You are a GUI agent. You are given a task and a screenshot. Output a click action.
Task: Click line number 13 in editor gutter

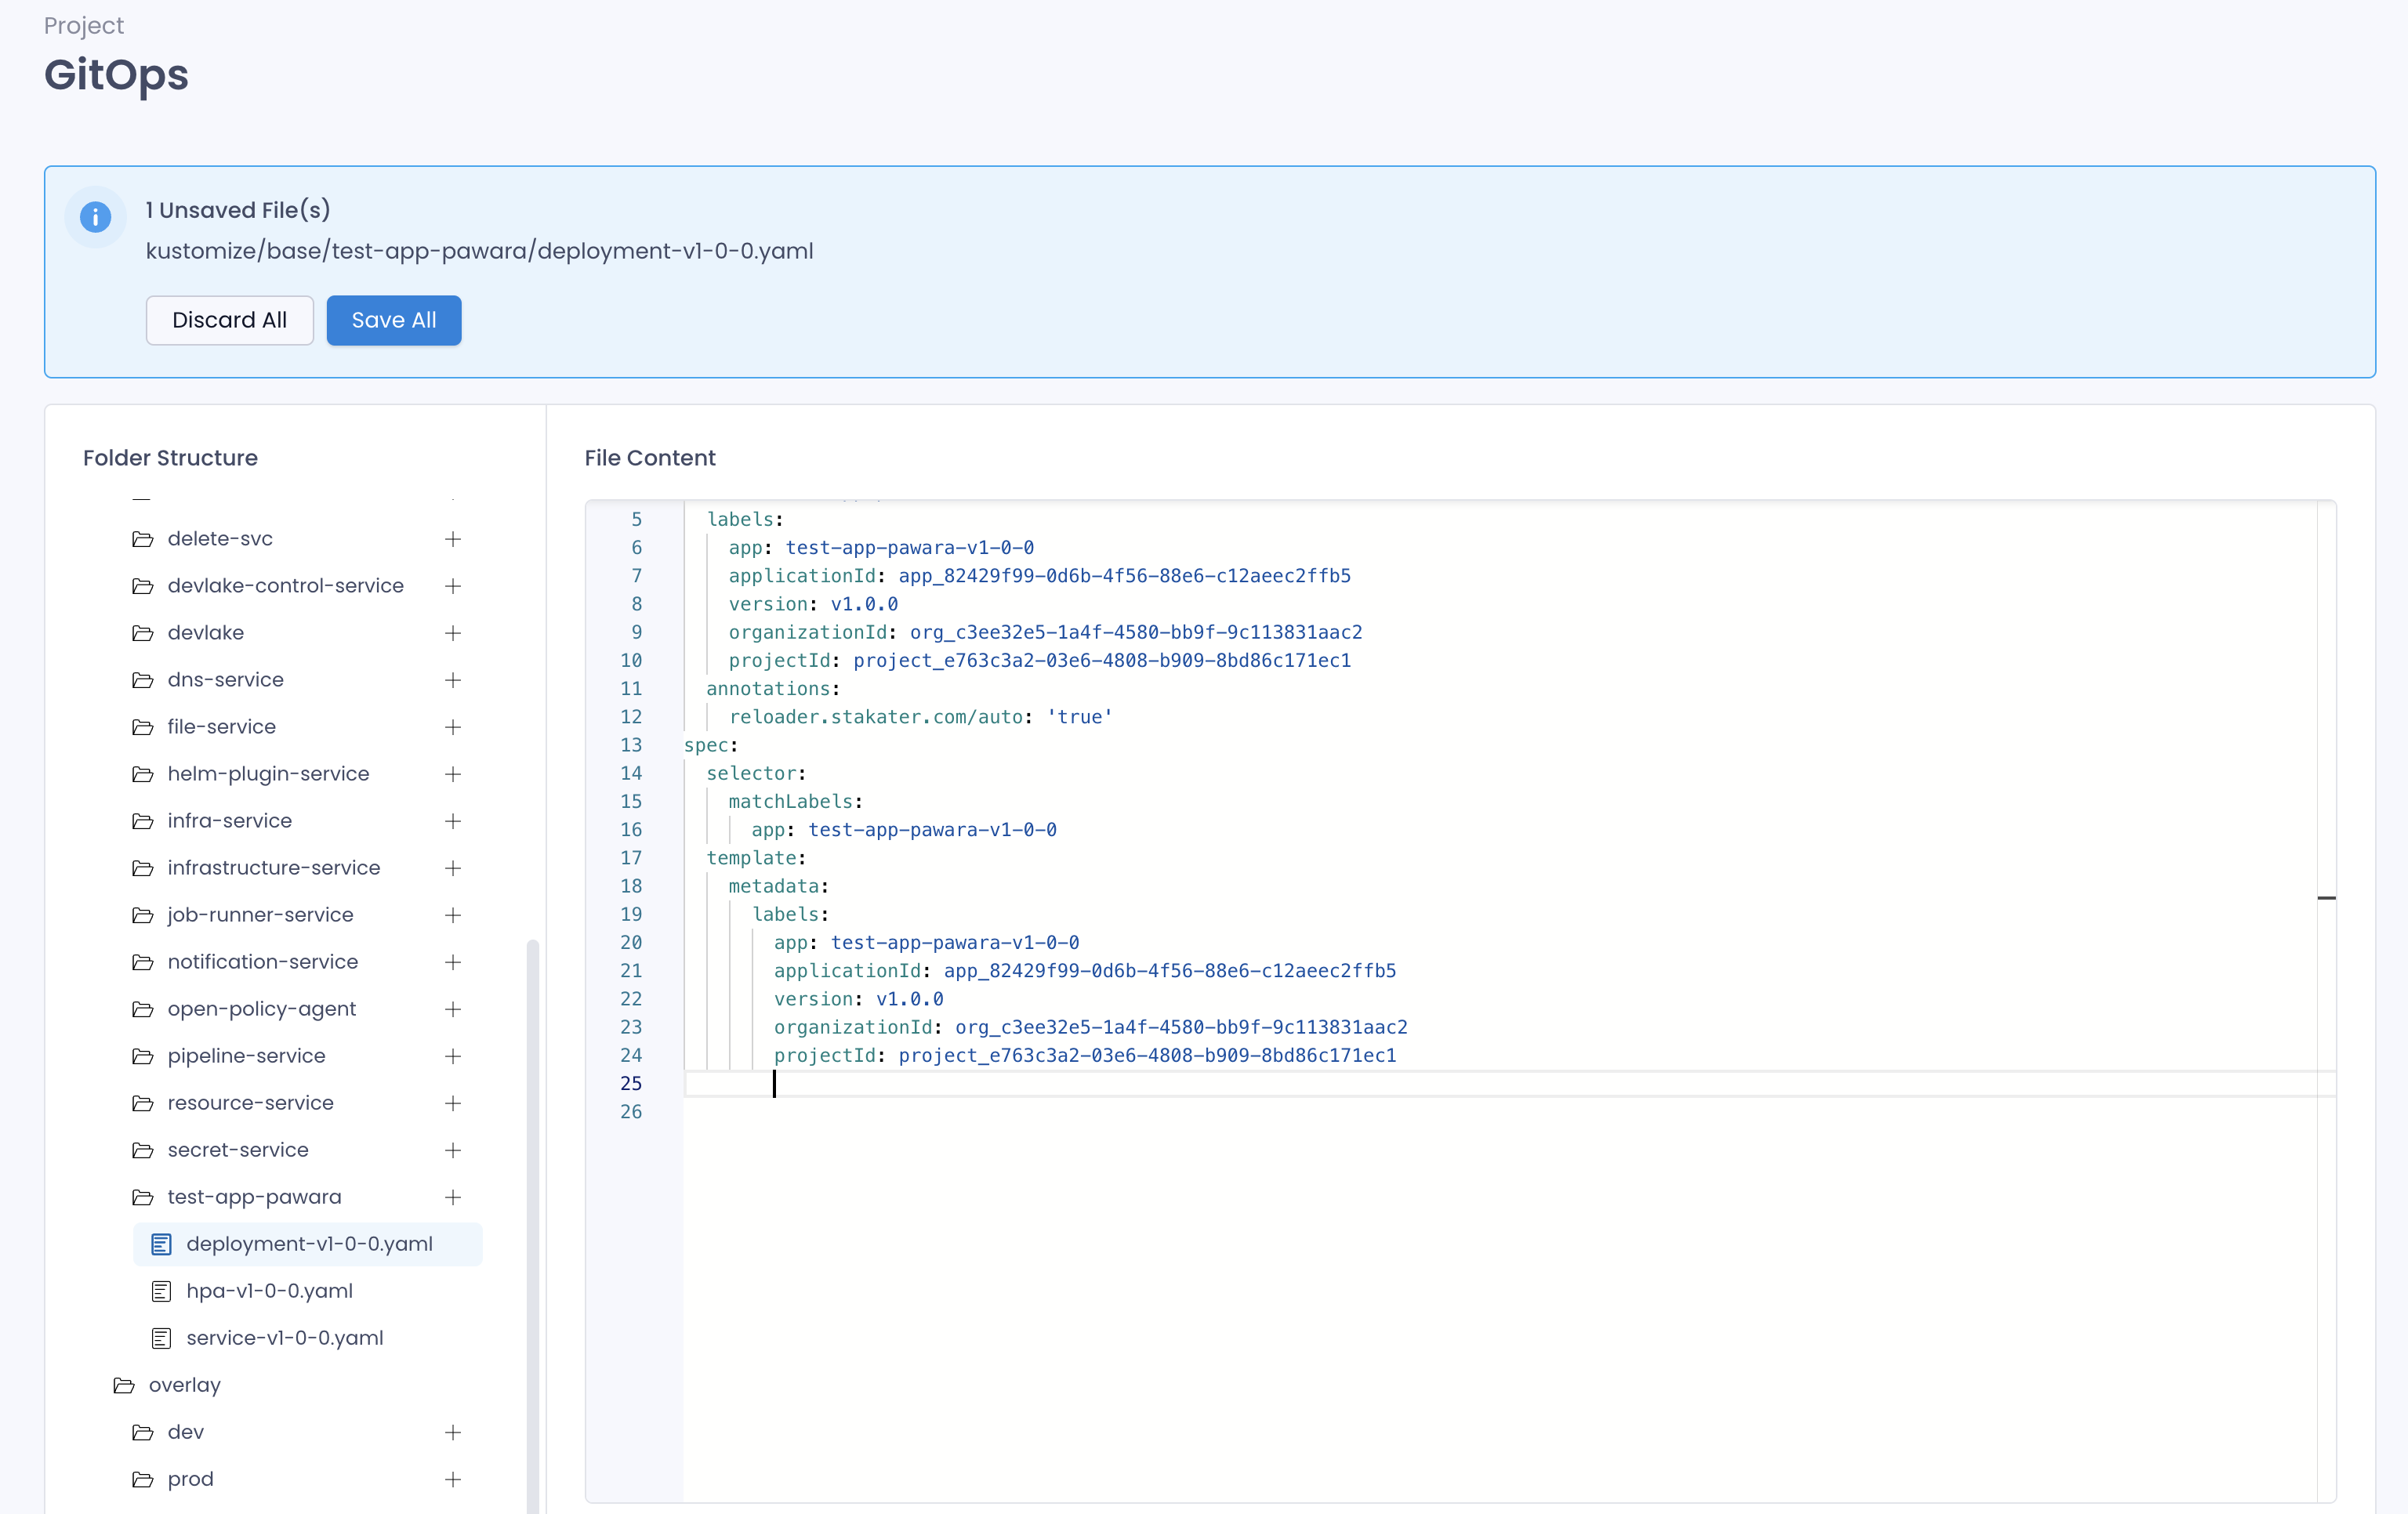point(631,745)
